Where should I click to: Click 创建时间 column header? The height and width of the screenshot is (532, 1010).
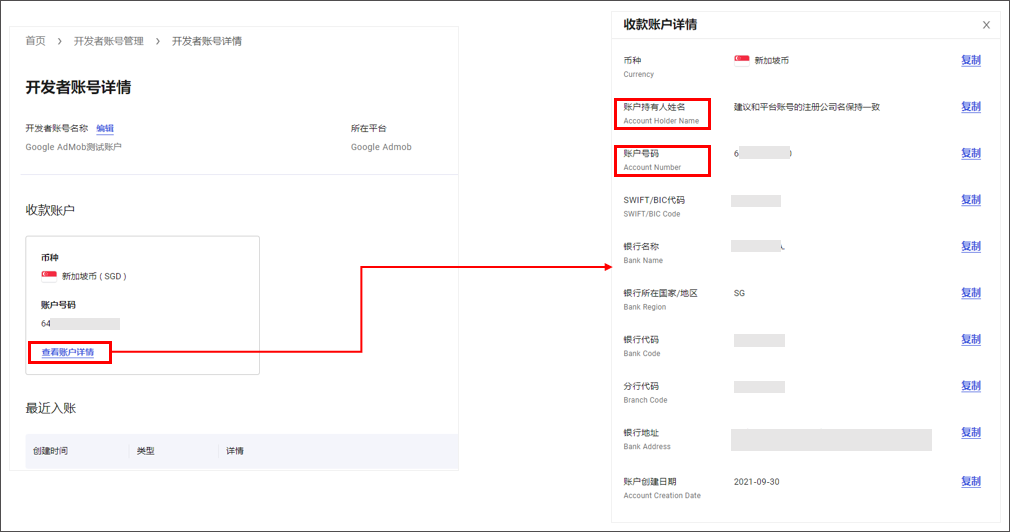pyautogui.click(x=50, y=451)
